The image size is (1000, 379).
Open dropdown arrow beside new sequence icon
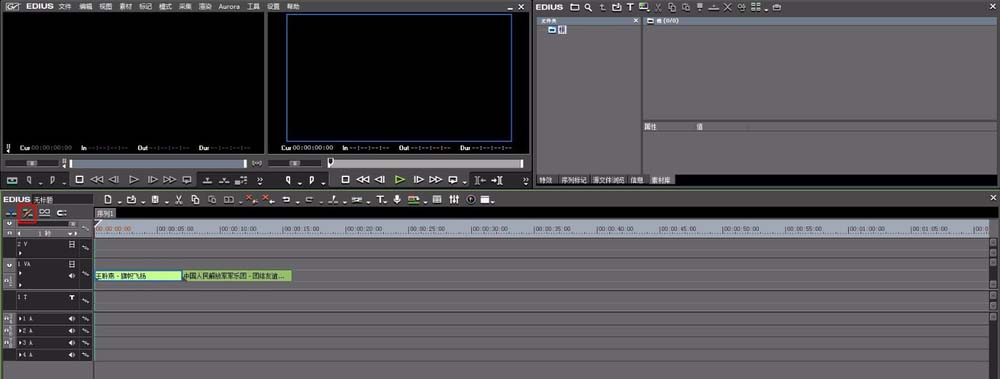tap(119, 202)
